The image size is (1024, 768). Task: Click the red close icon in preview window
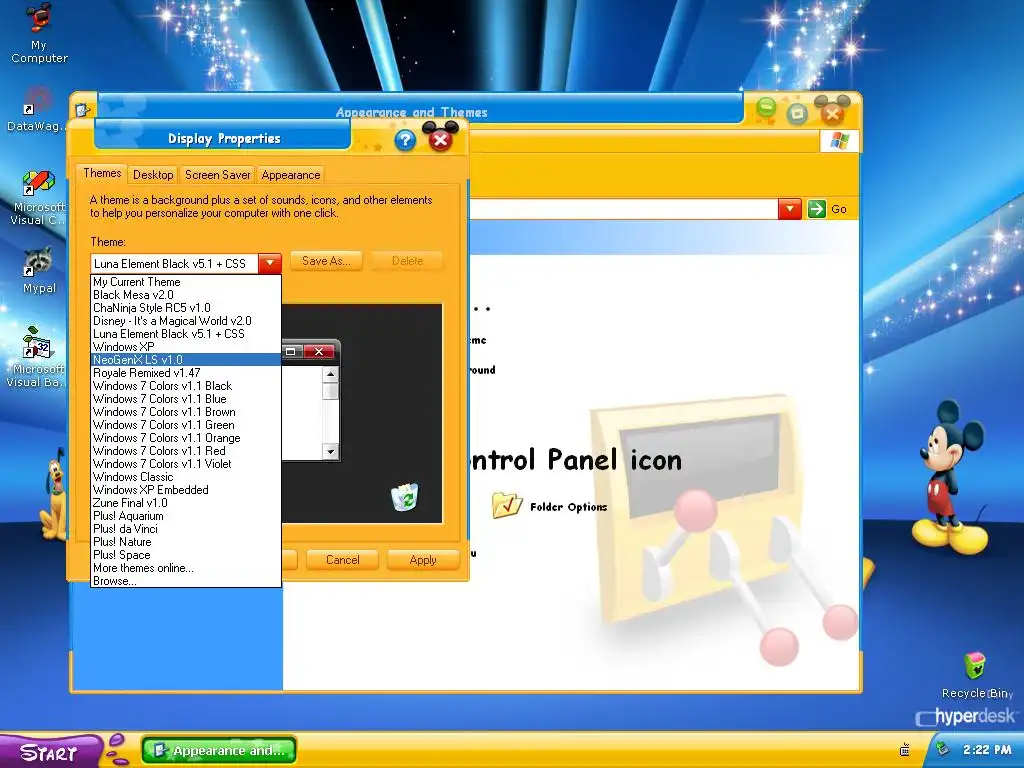(x=319, y=351)
